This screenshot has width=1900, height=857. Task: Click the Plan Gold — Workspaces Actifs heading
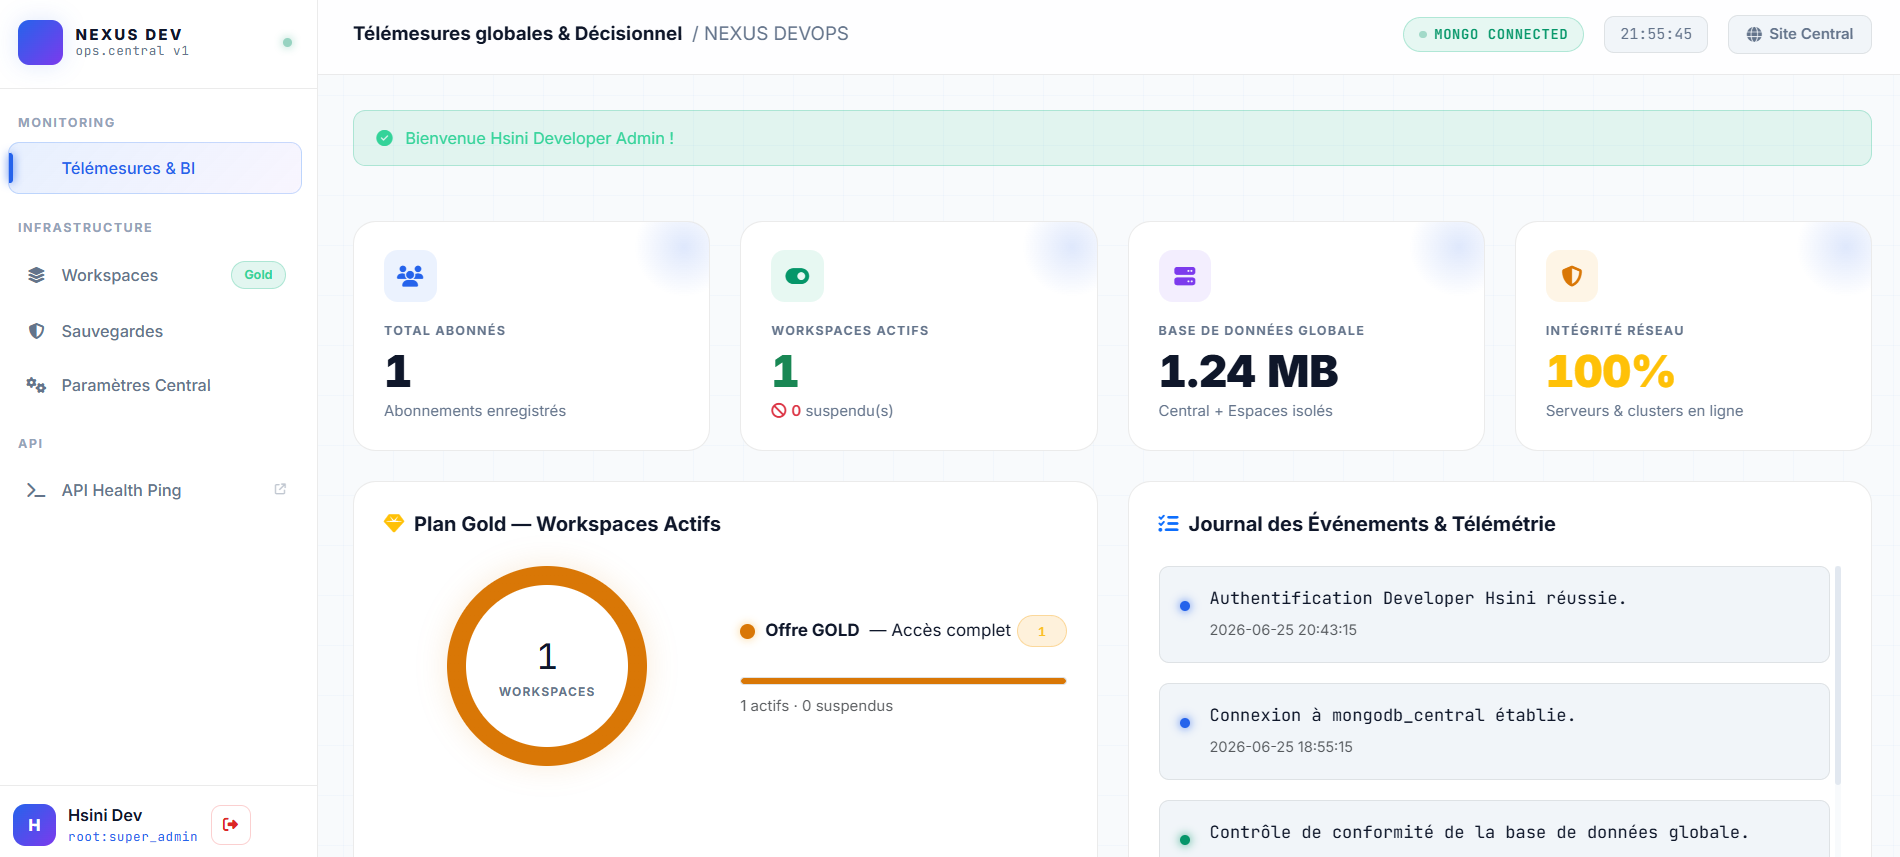click(567, 524)
